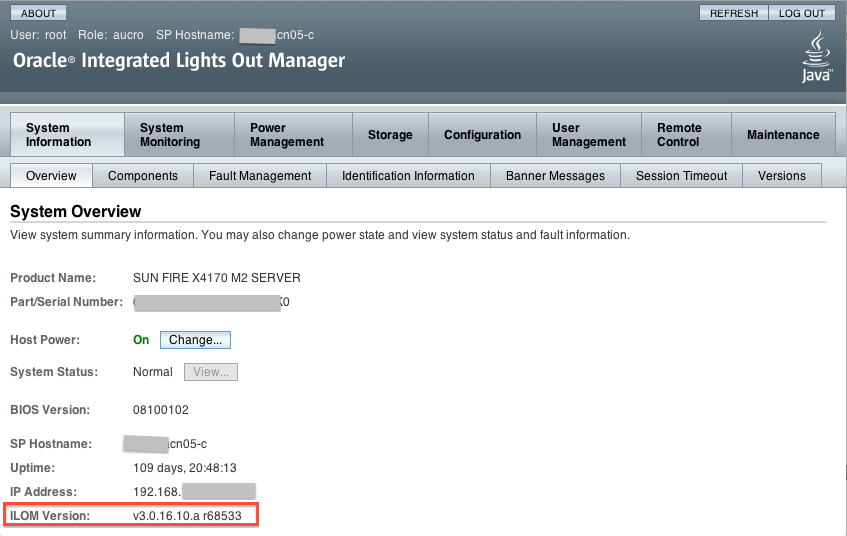Click the IP Address value 192.168.

[157, 492]
